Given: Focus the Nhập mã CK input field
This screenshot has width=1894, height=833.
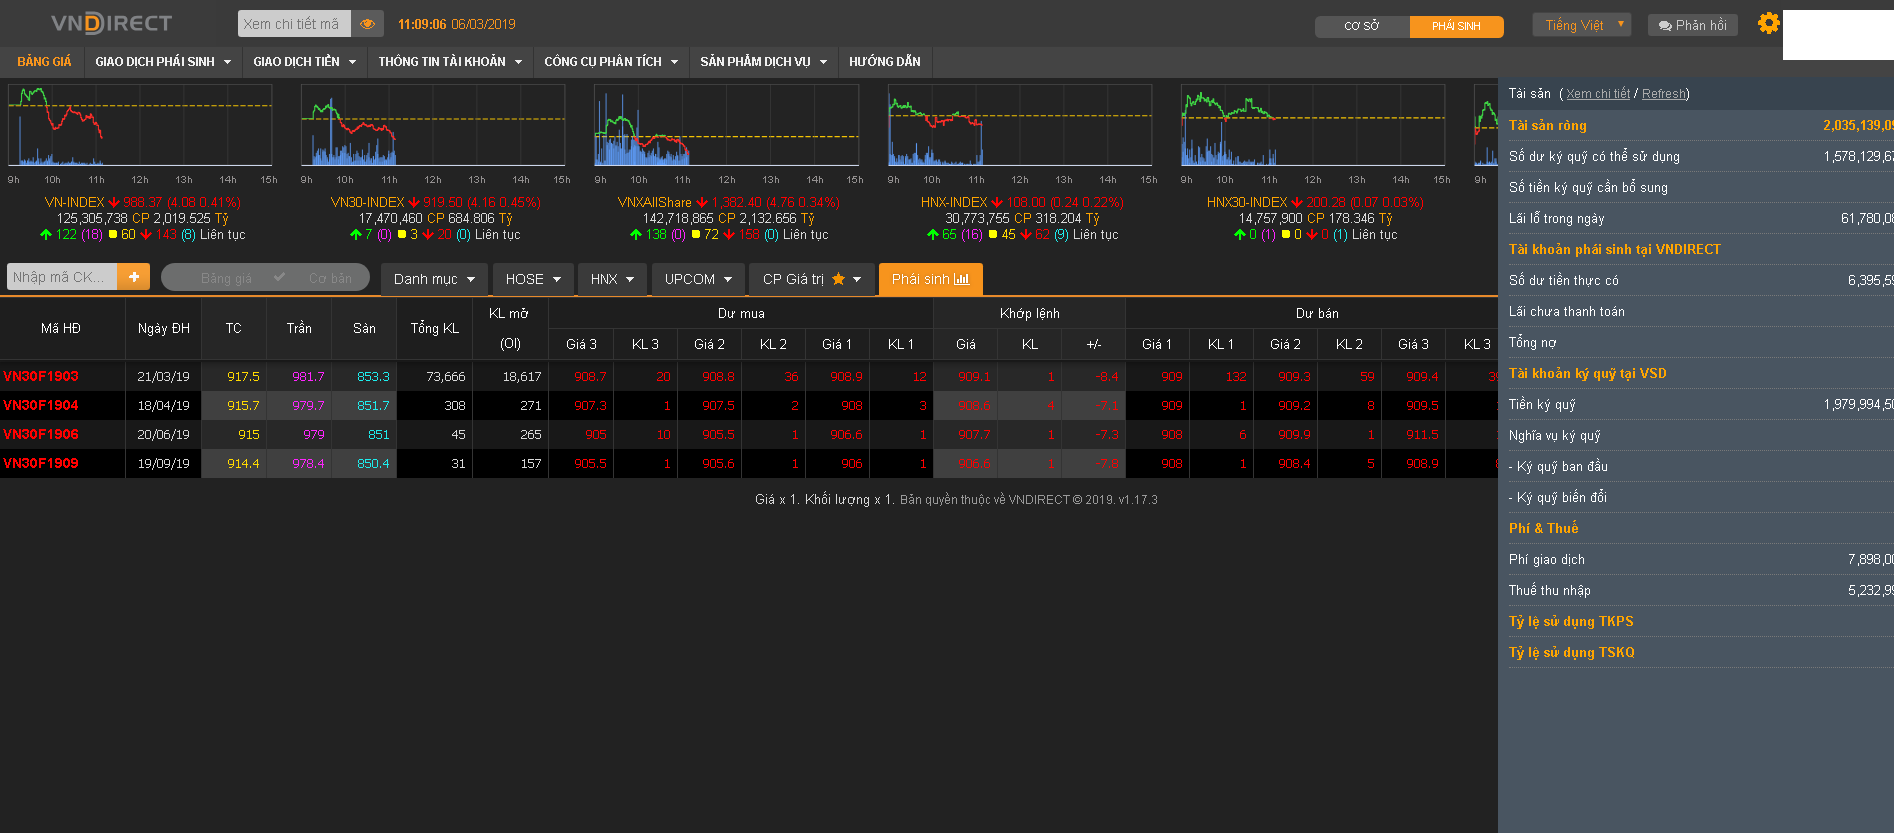Looking at the screenshot, I should click(62, 277).
